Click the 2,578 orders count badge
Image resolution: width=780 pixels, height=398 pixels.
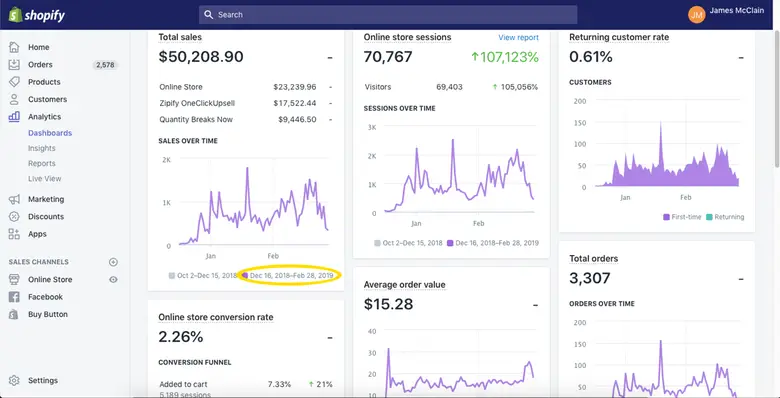pos(105,65)
